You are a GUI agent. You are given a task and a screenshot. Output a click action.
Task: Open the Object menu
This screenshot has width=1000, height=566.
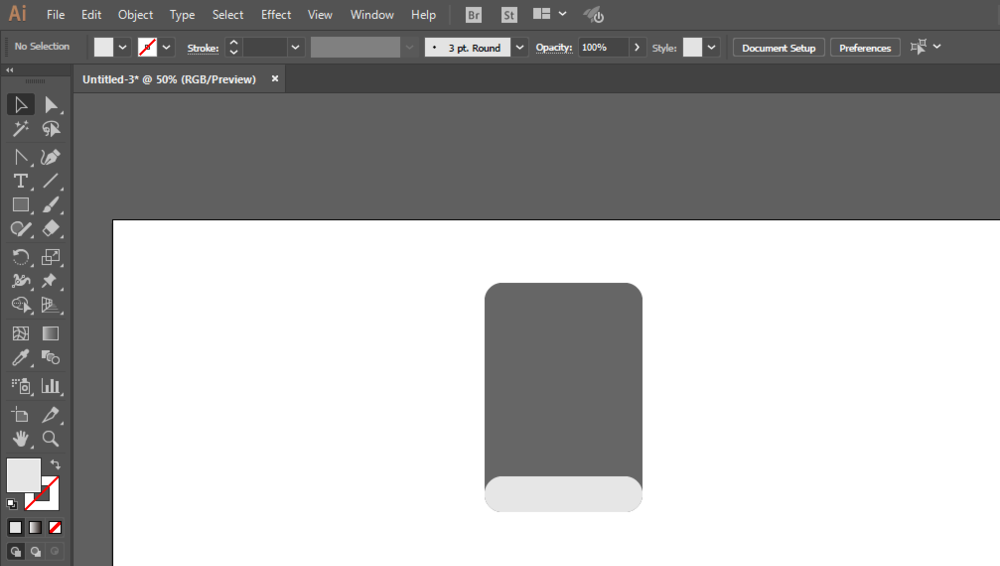click(x=135, y=15)
